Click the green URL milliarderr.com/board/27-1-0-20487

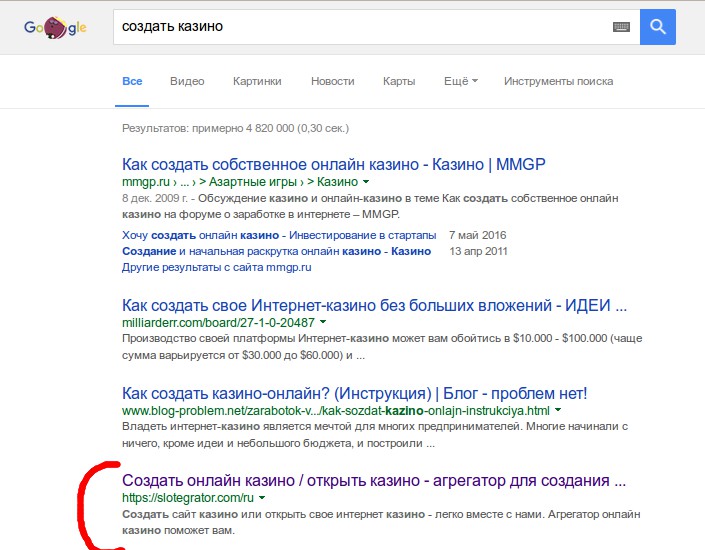(218, 322)
